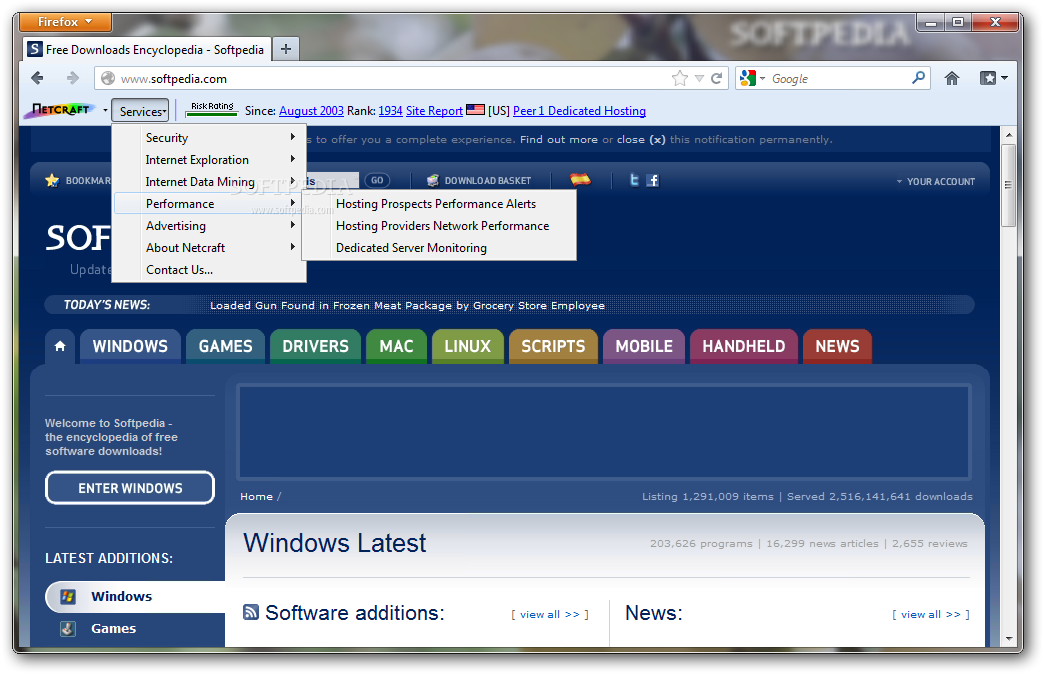Select Hosting Providers Network Performance
Viewport: 1044px width, 674px height.
[x=439, y=226]
